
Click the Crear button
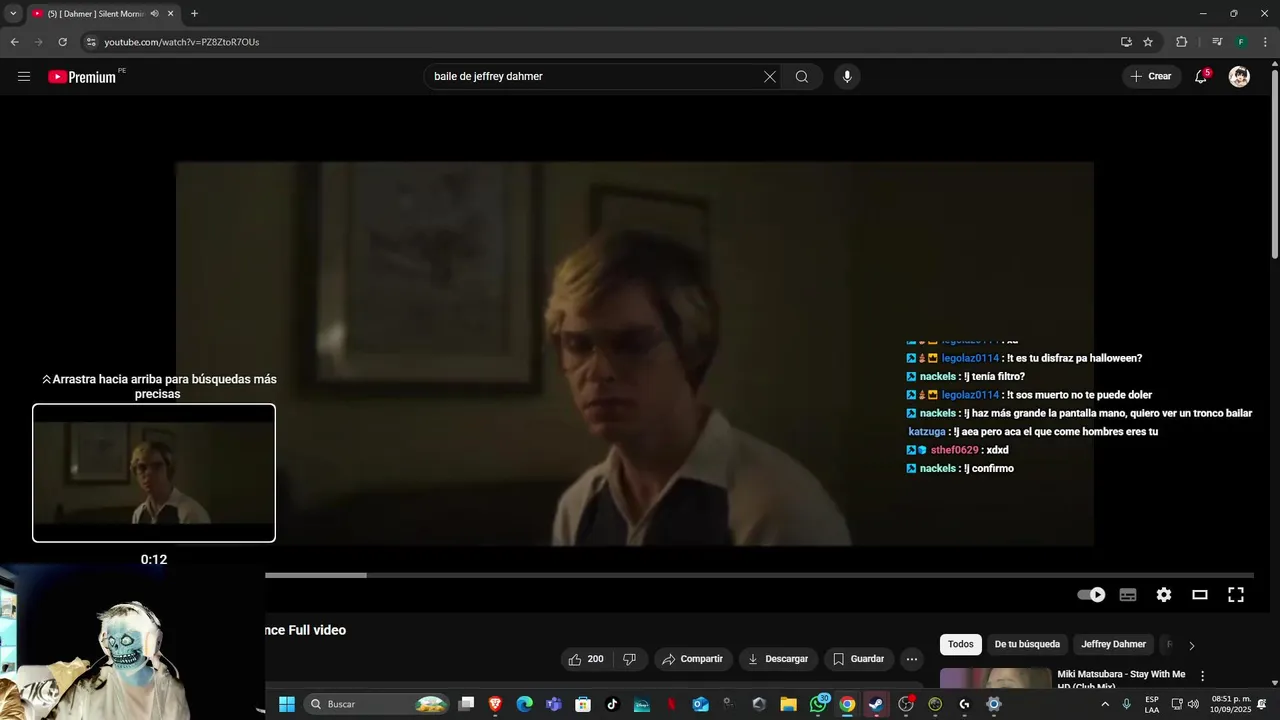1151,76
